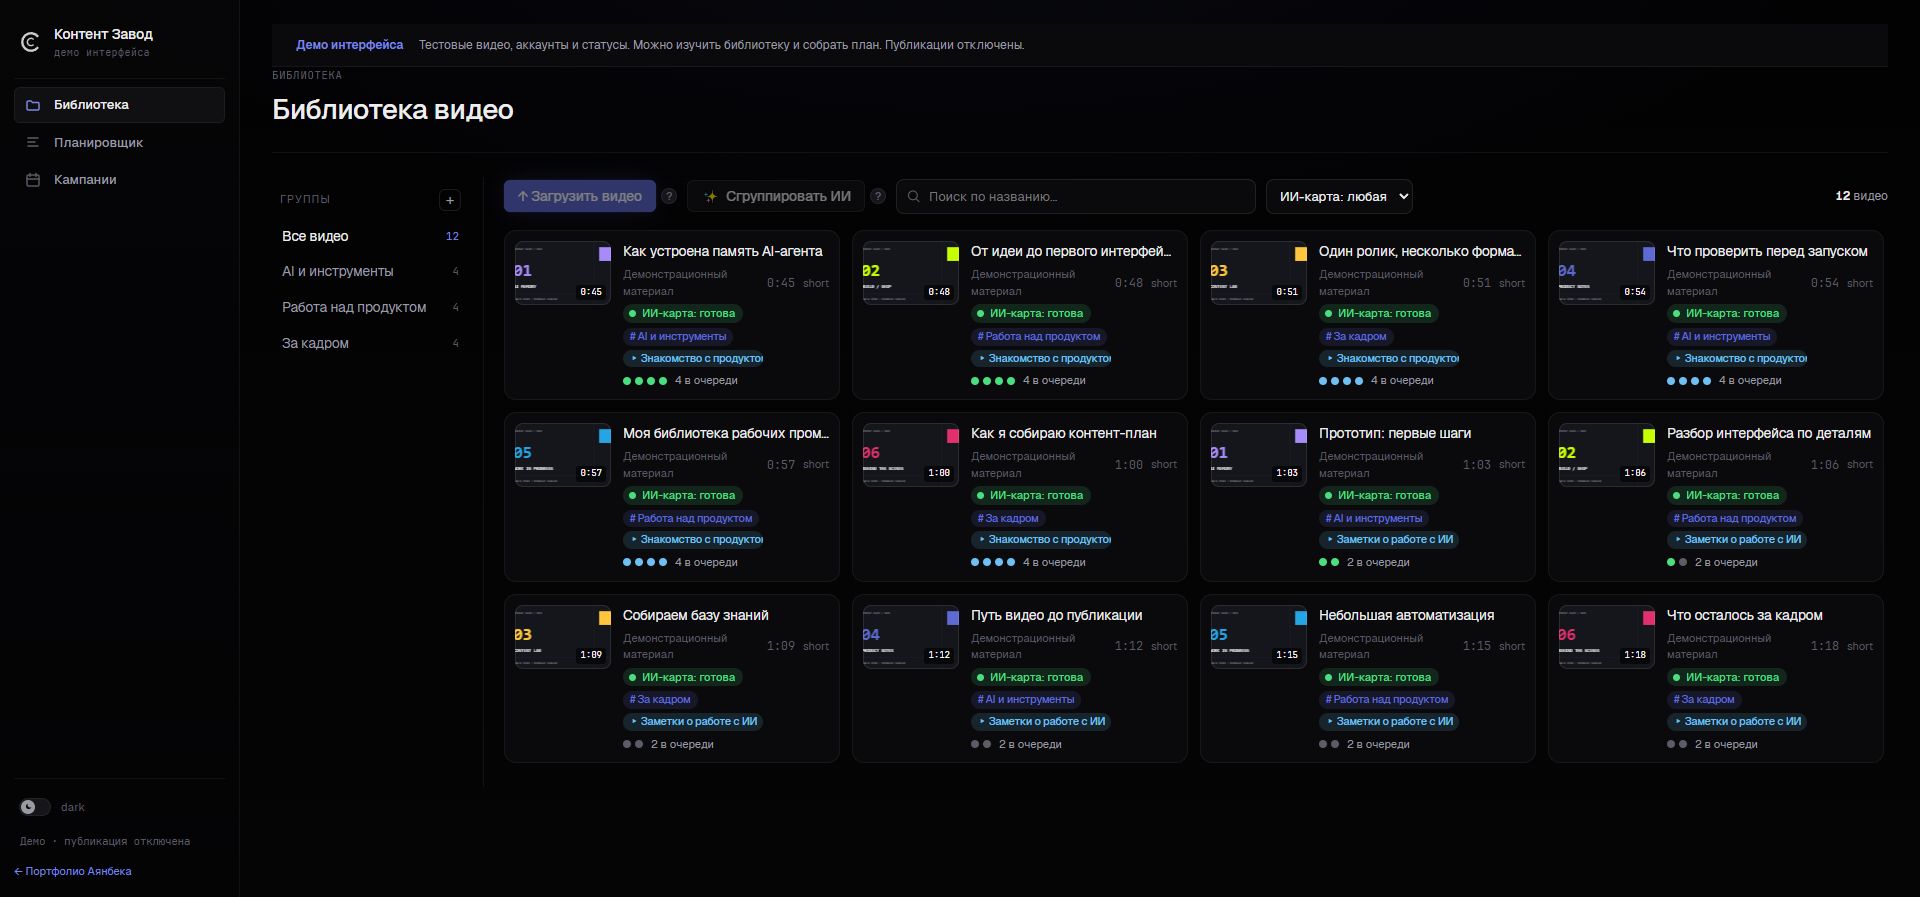1920x897 pixels.
Task: Click the sparkle icon on Сгруппировать ИИ
Action: (x=711, y=197)
